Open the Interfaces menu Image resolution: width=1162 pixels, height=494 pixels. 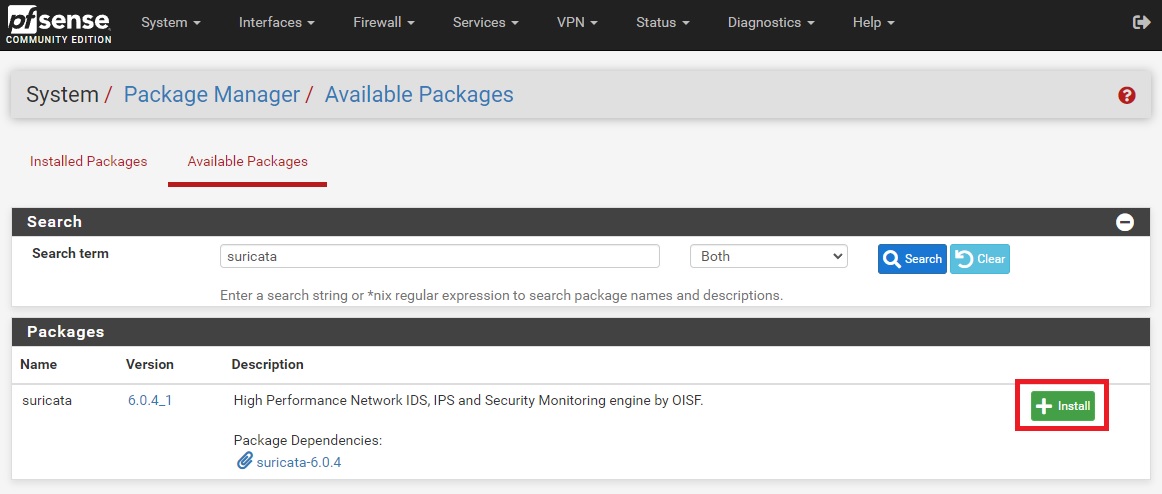click(276, 22)
